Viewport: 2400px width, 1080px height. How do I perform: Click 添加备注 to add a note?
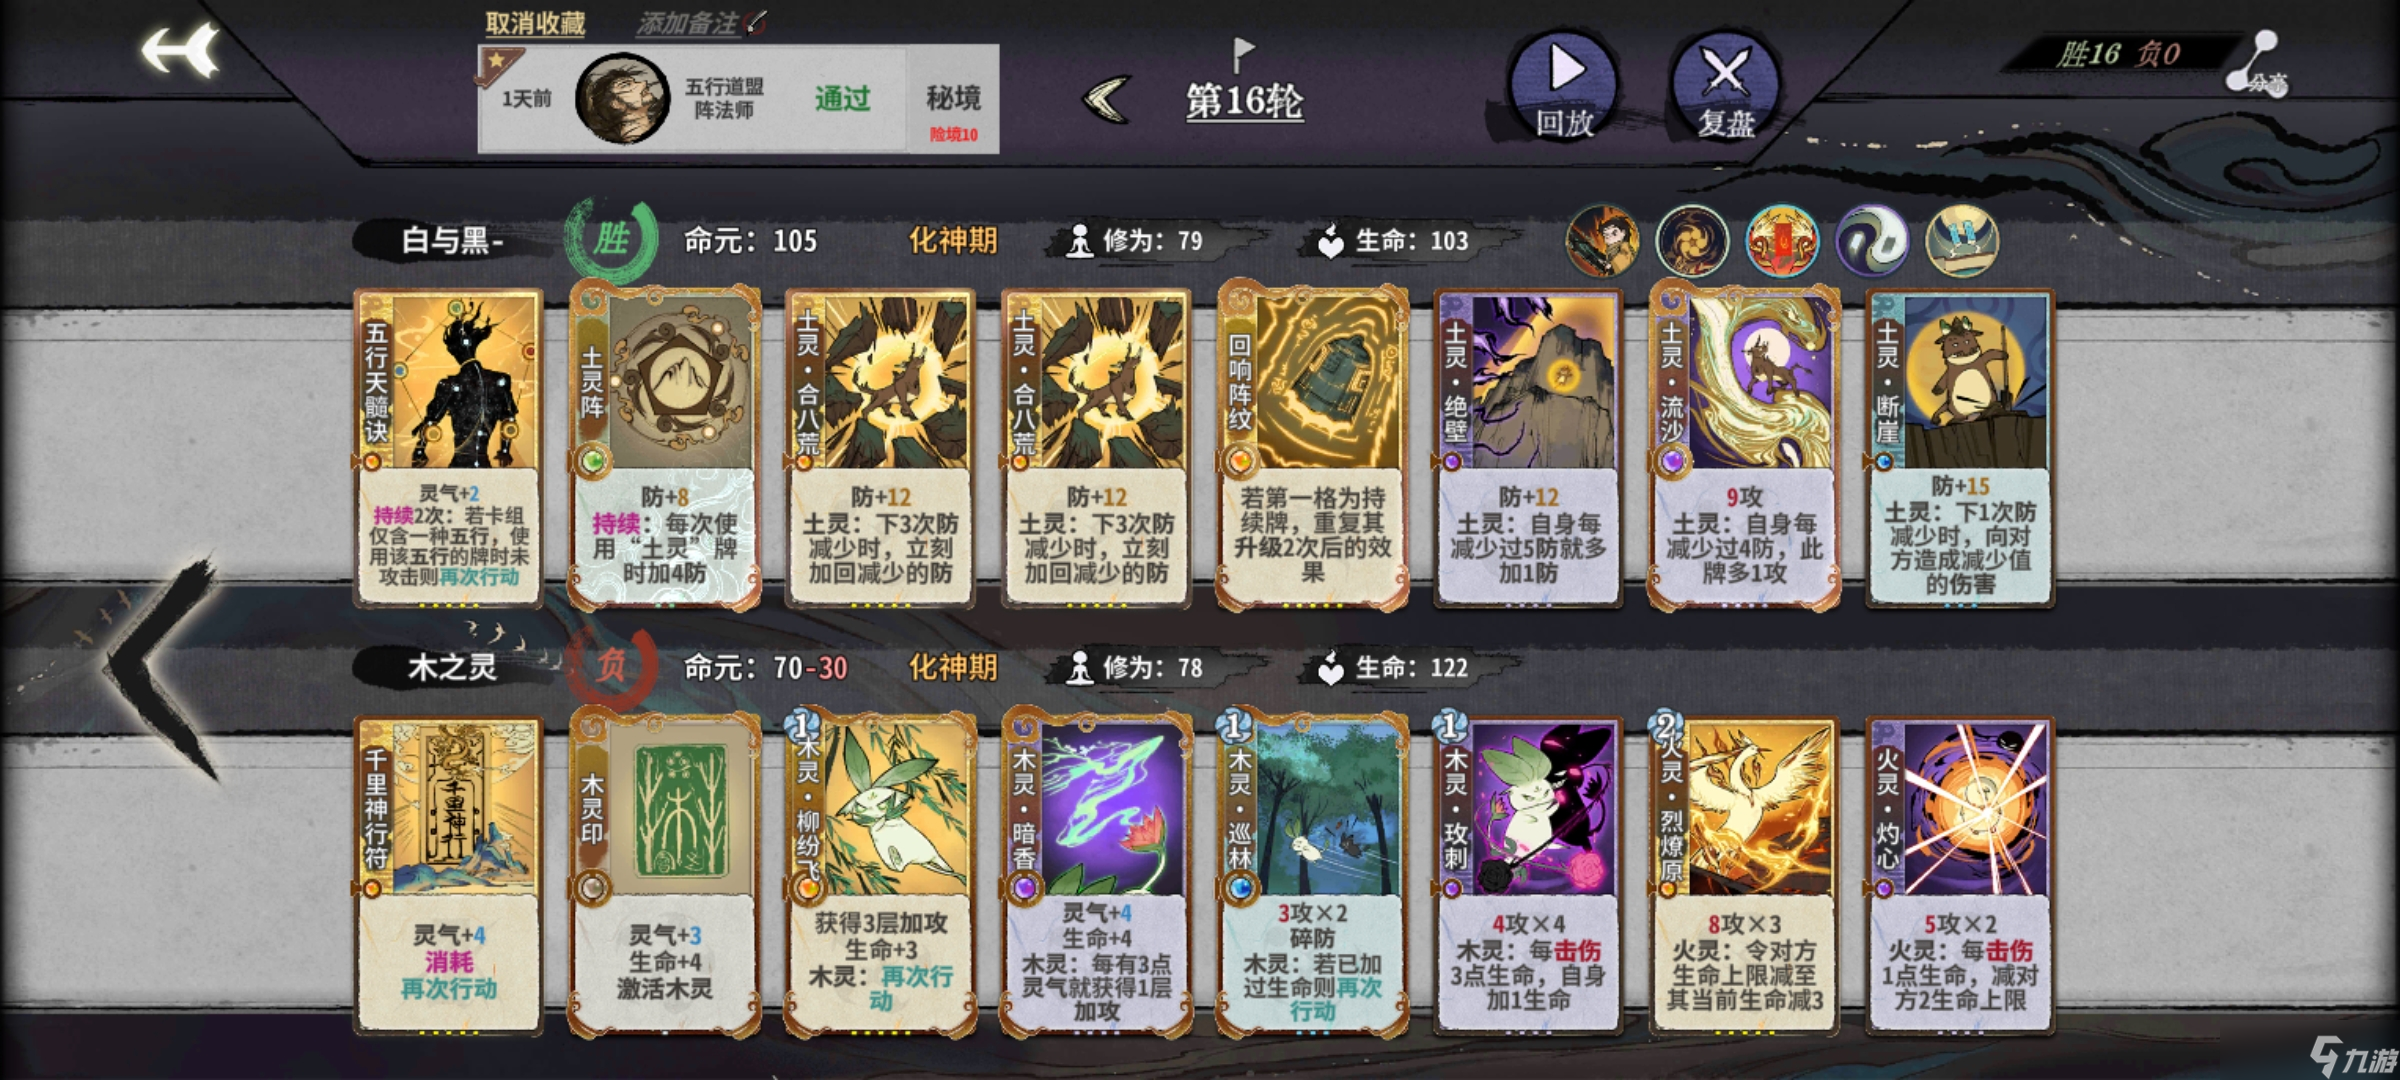coord(700,22)
